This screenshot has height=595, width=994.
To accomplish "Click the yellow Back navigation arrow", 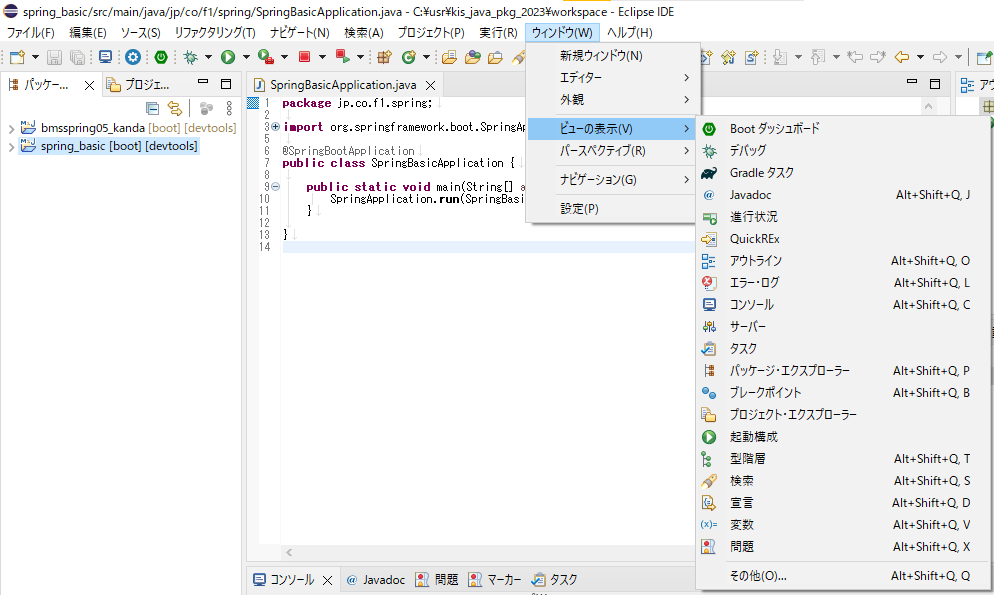I will point(901,57).
